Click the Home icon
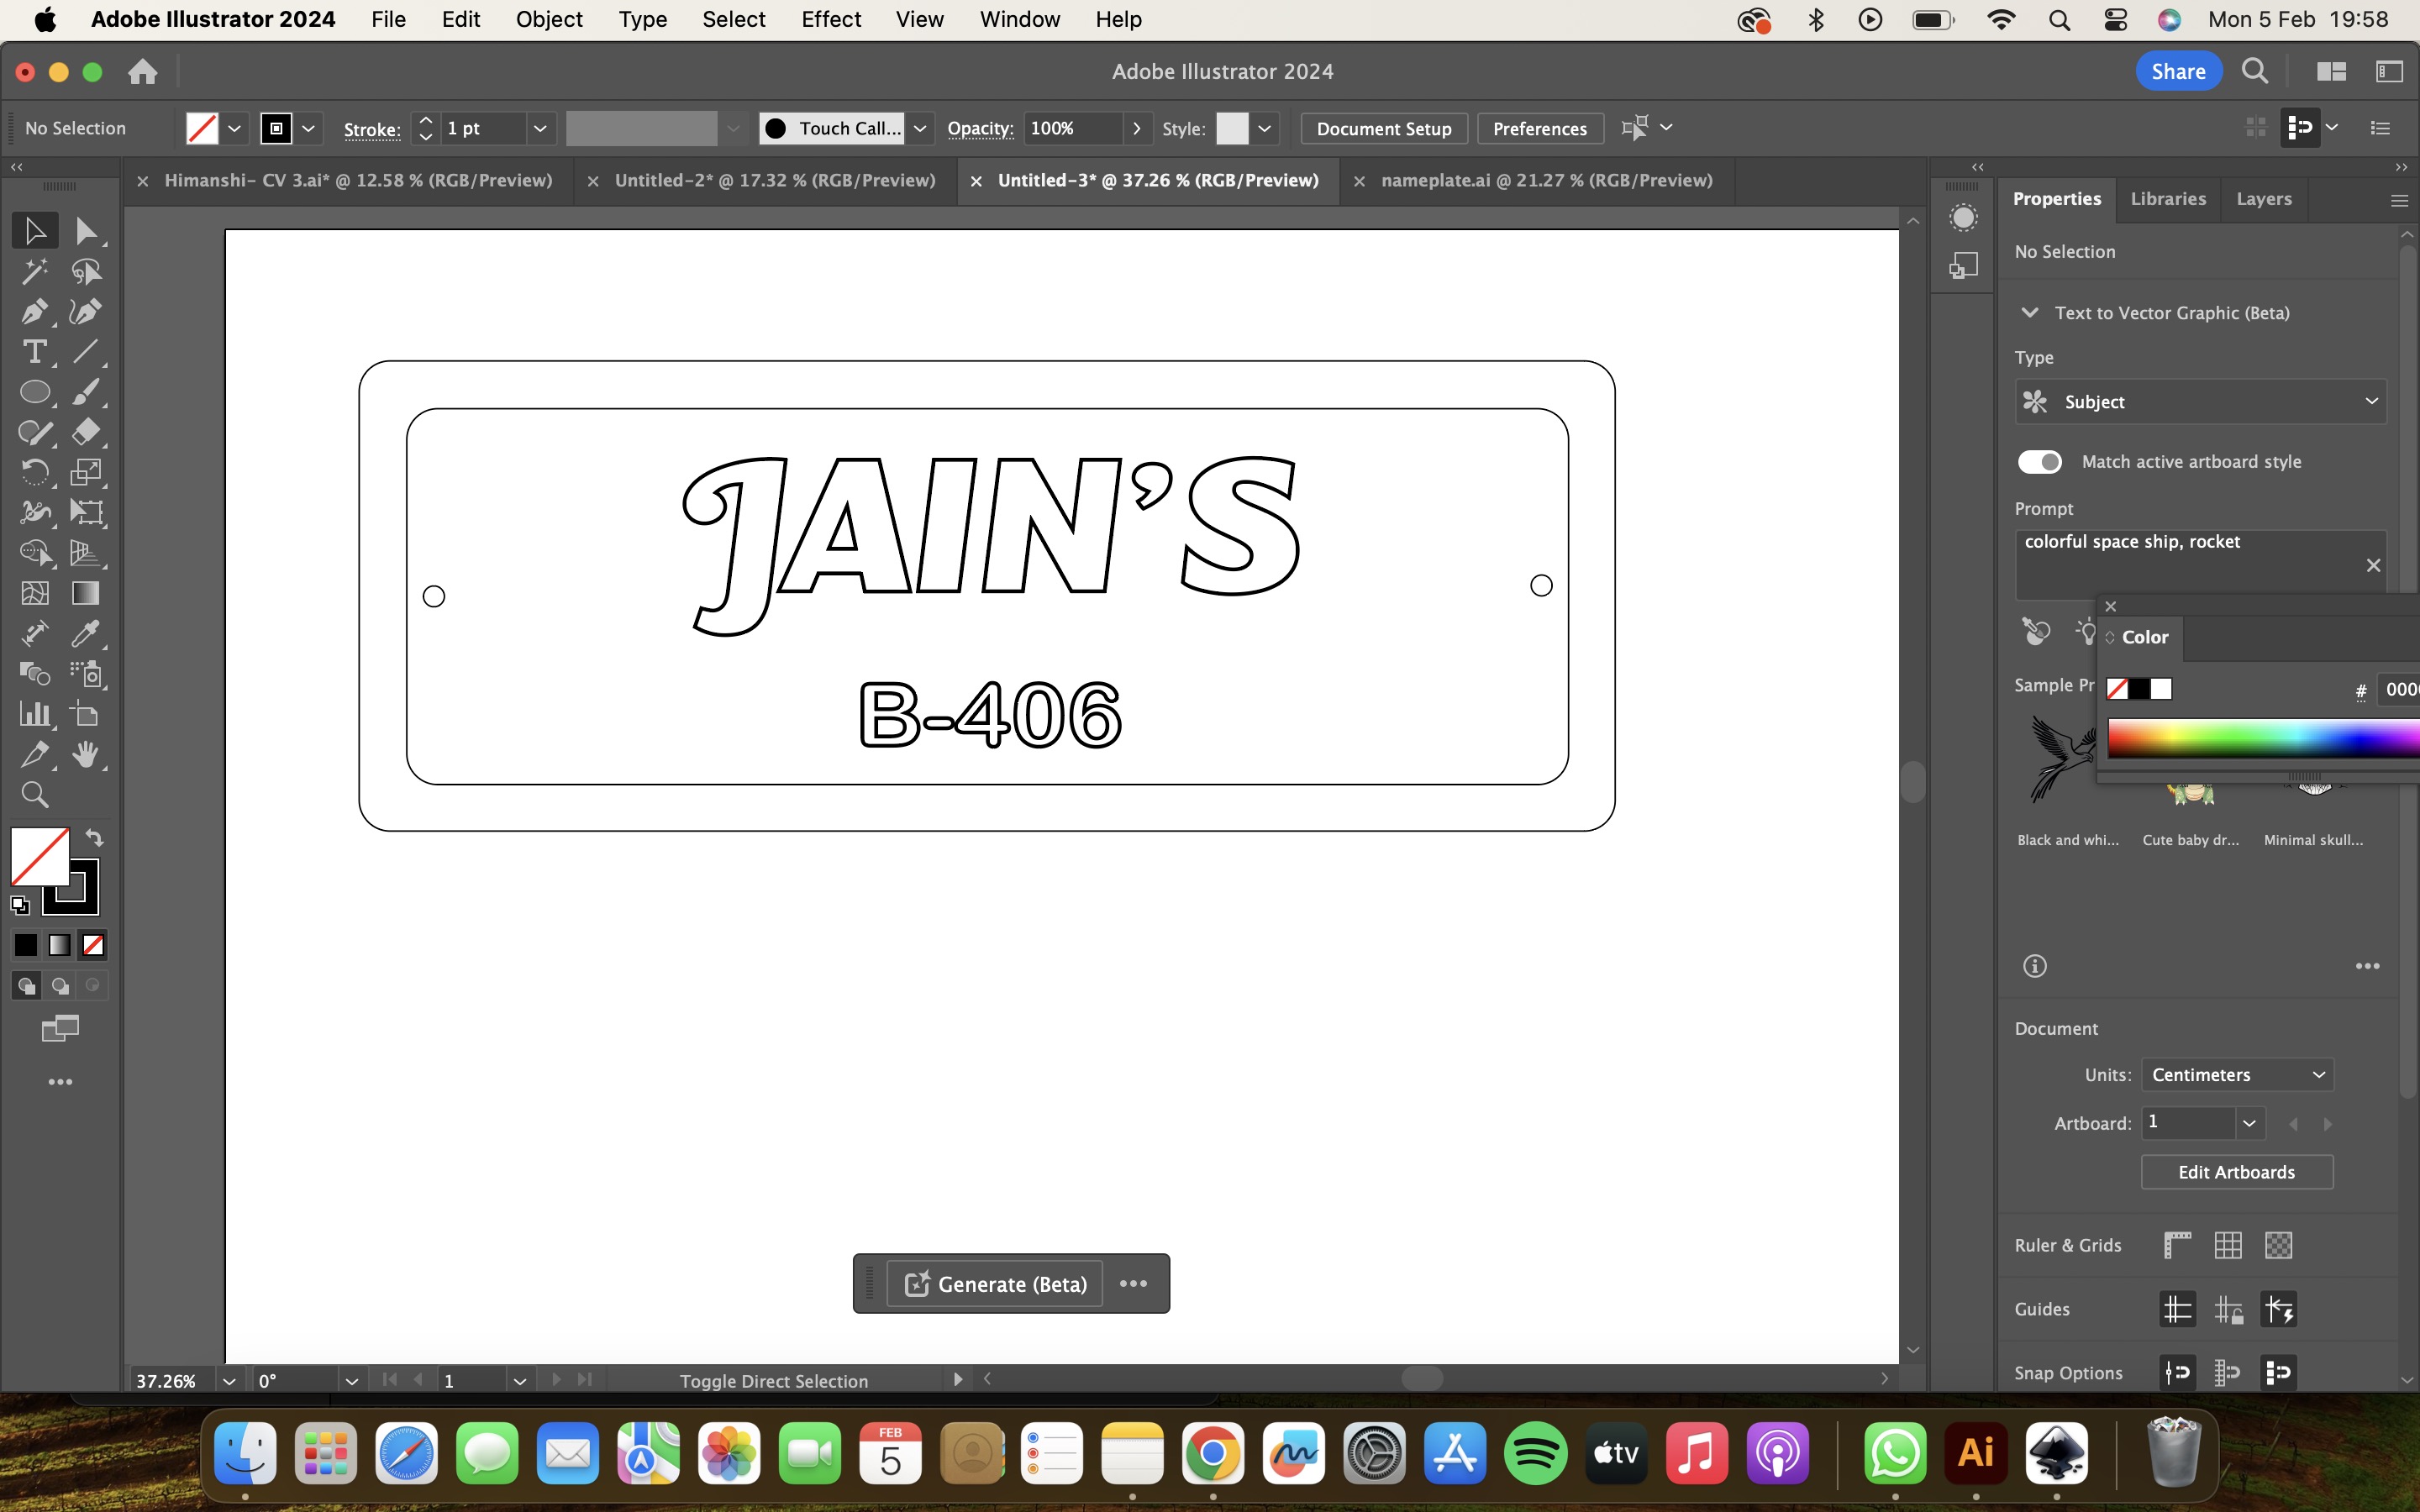2420x1512 pixels. 143,72
